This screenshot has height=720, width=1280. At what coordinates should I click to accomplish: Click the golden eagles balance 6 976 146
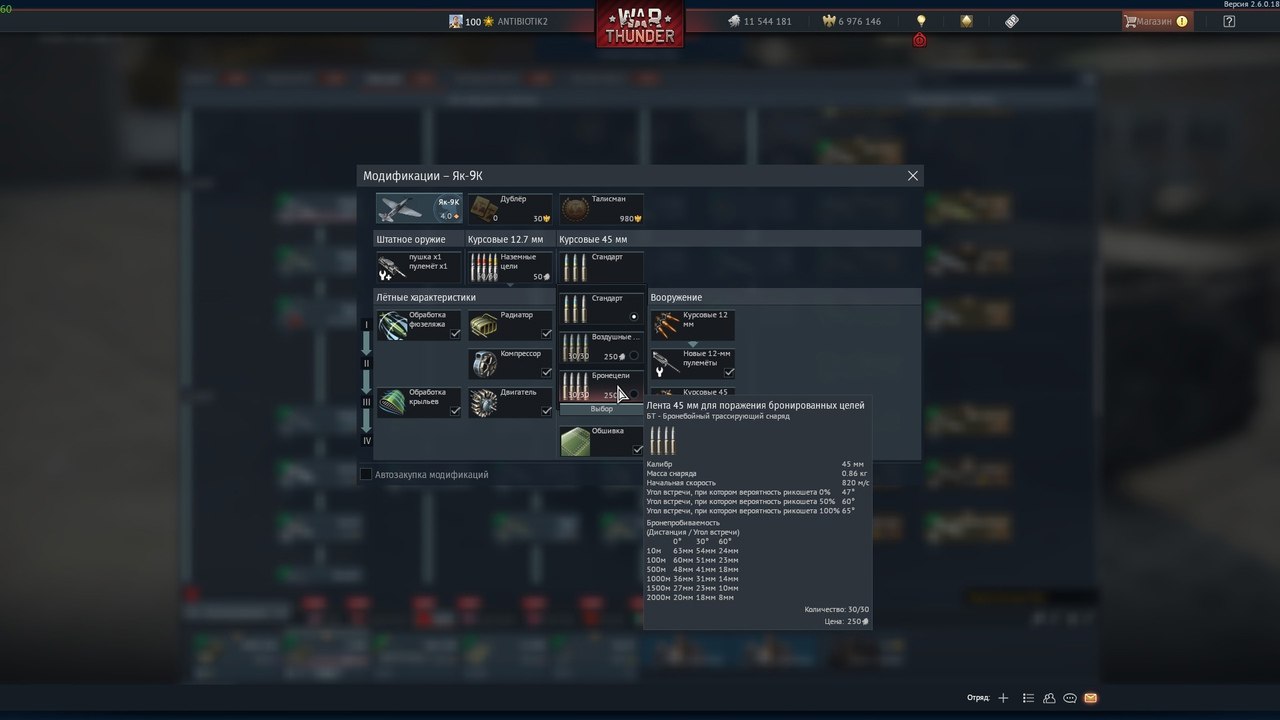click(851, 21)
